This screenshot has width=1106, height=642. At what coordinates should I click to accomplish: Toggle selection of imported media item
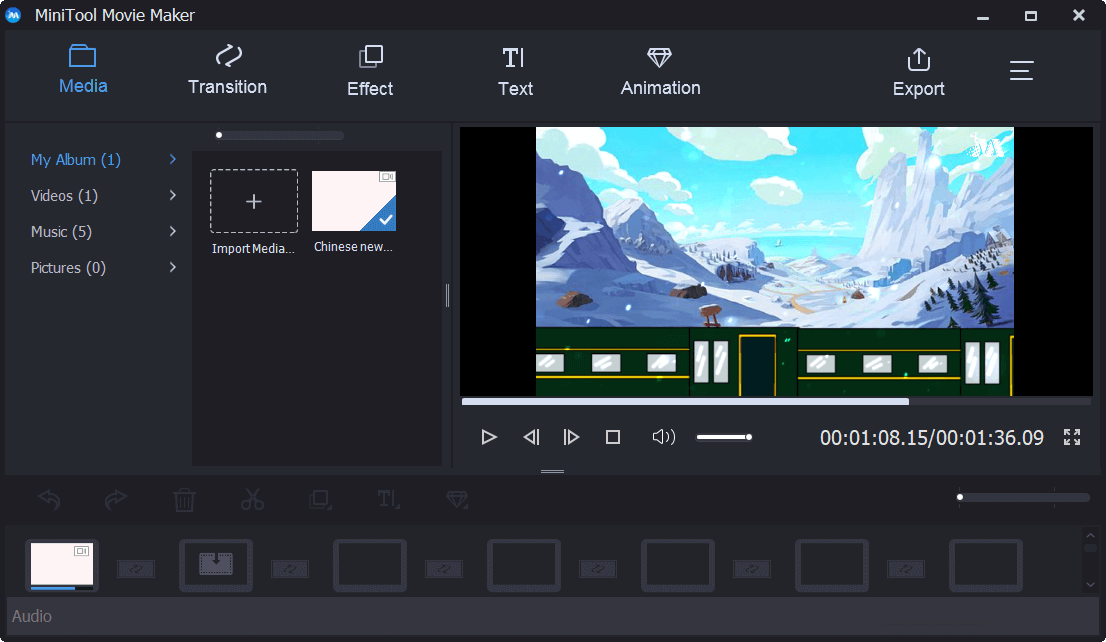tap(353, 201)
